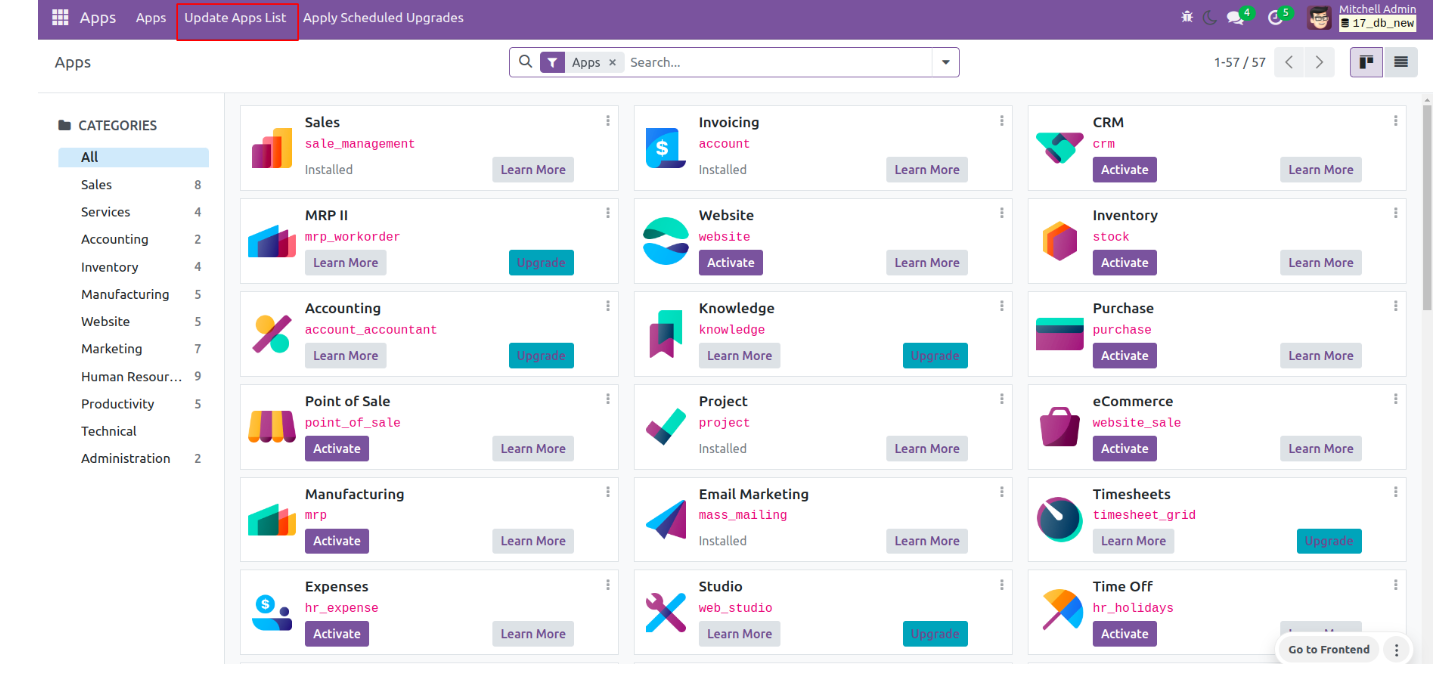1442x700 pixels.
Task: Activate the Point of Sale app
Action: (x=337, y=449)
